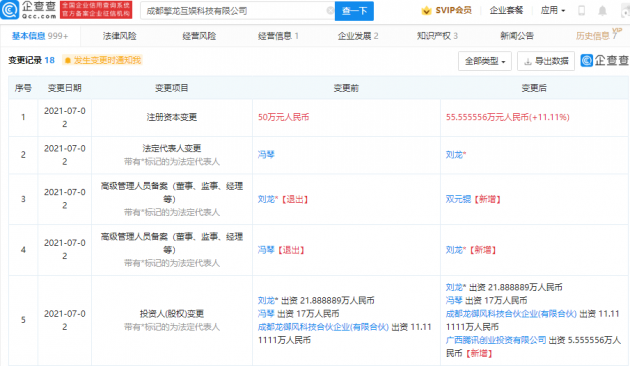Screen dimensions: 630x366
Task: Click the Qcc.com logo icon
Action: click(10, 10)
